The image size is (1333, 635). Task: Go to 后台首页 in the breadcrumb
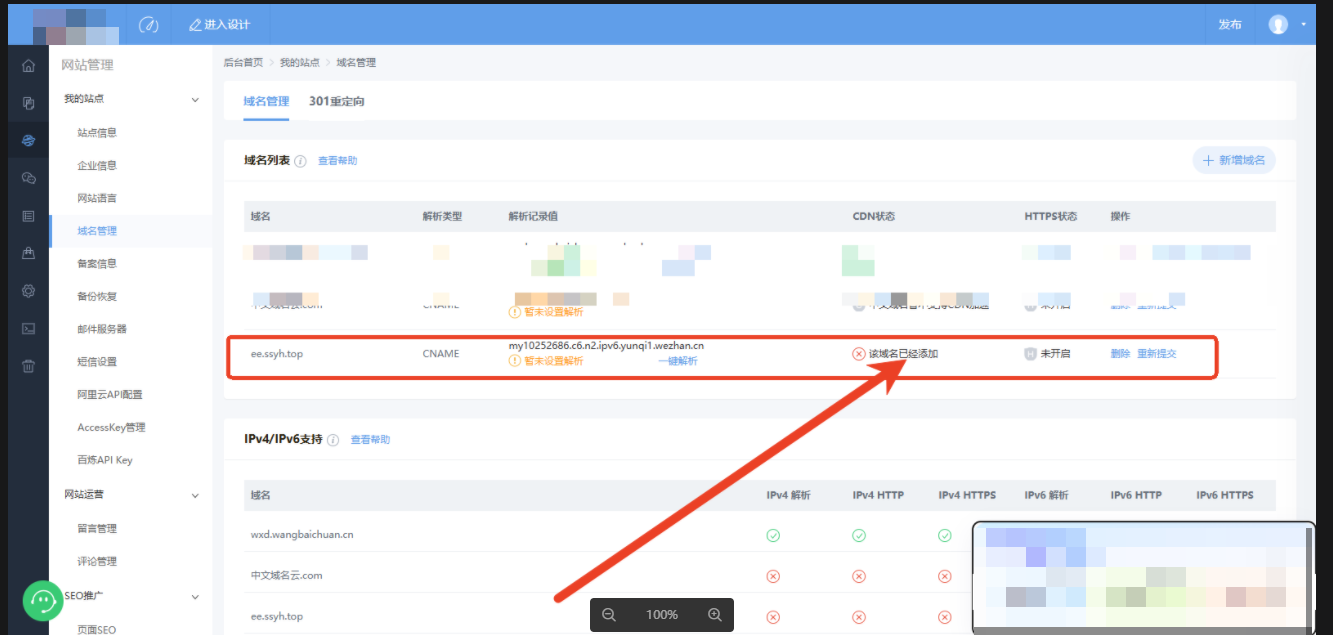tap(243, 63)
